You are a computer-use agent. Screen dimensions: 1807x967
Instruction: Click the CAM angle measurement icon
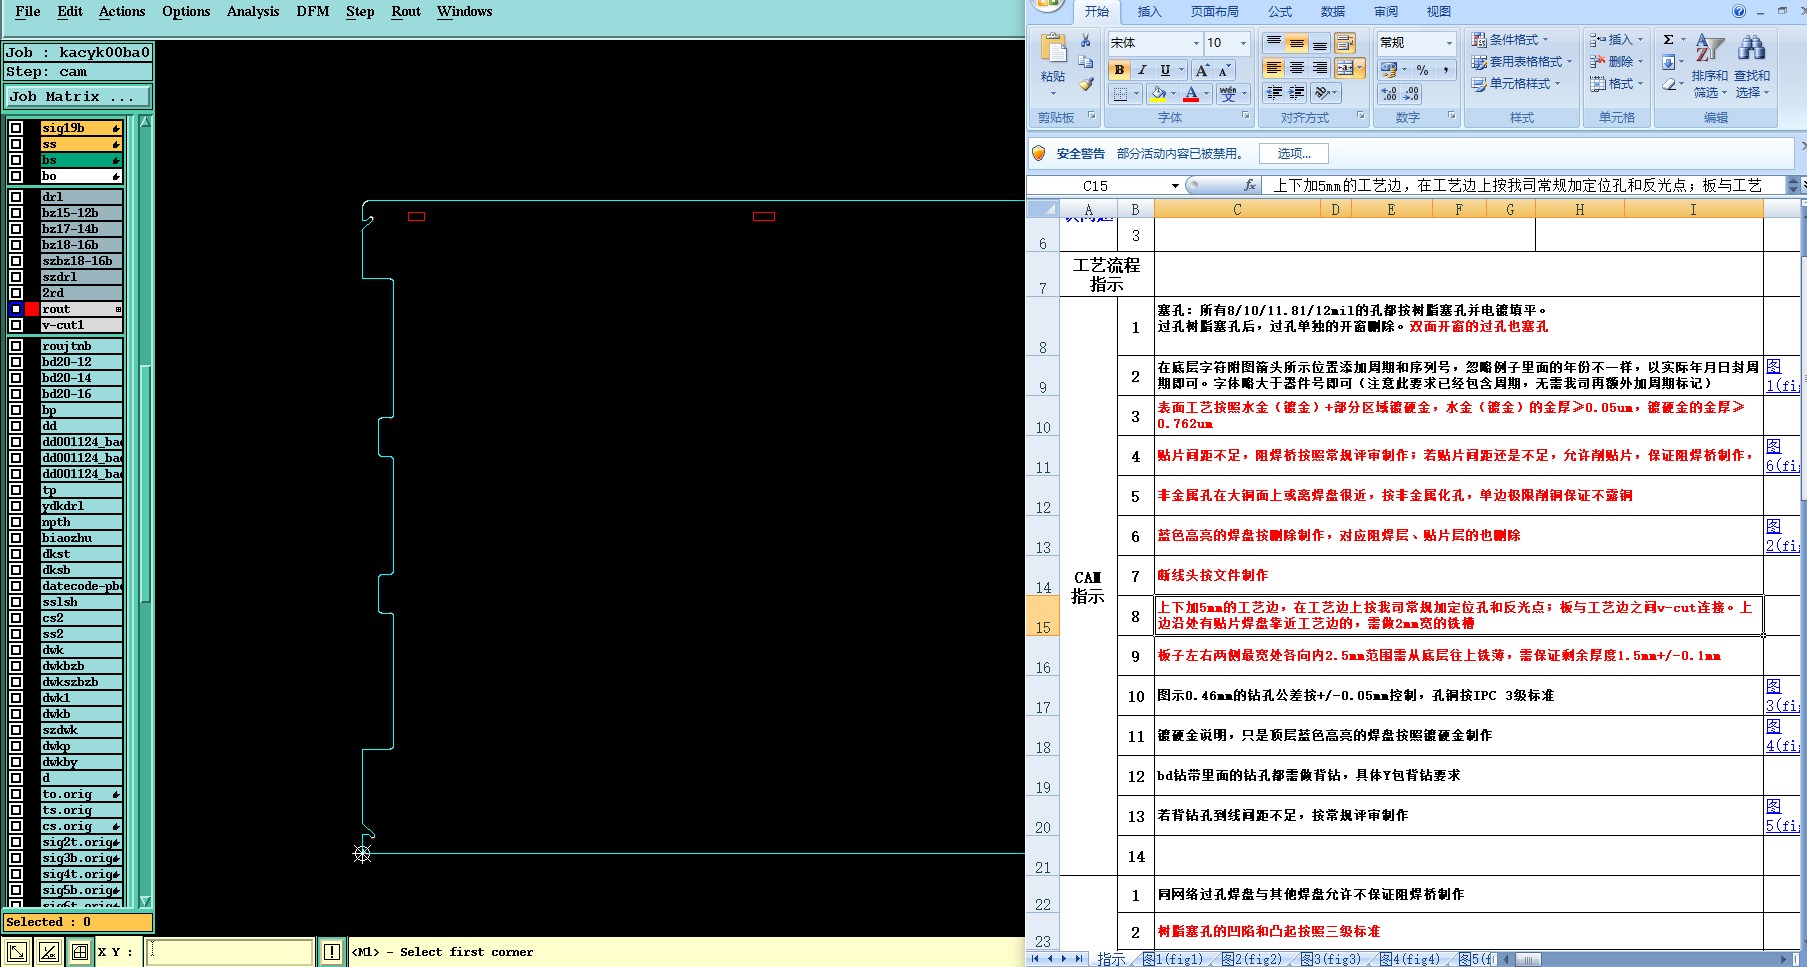click(48, 952)
